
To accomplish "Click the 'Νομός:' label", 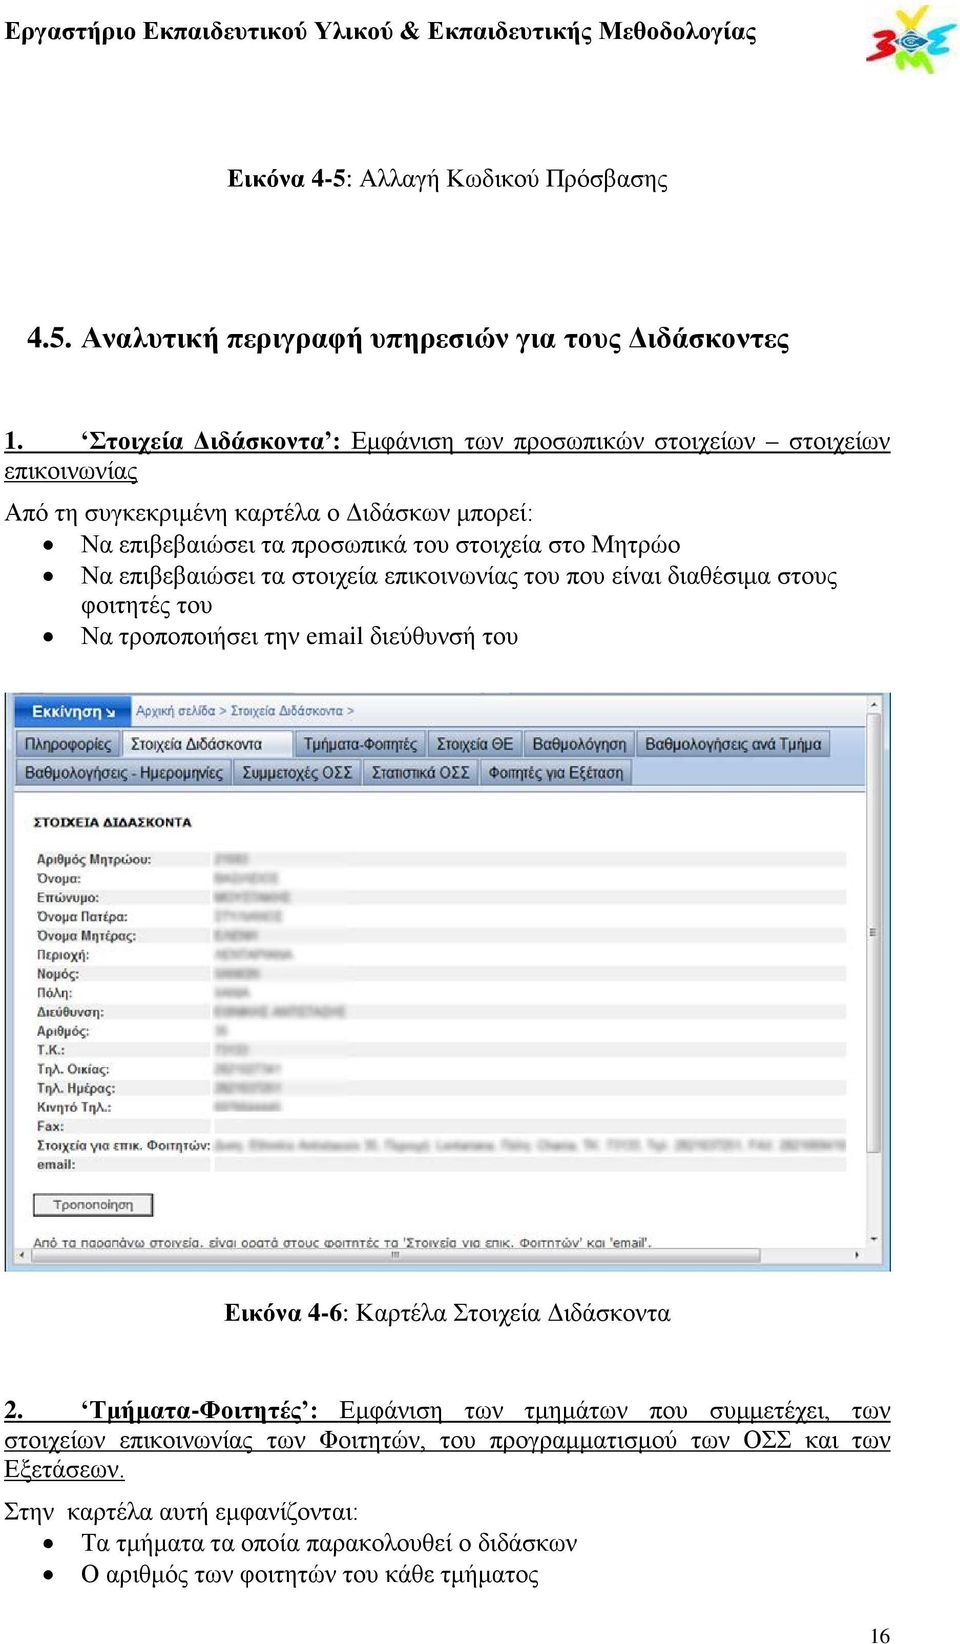I will [58, 974].
